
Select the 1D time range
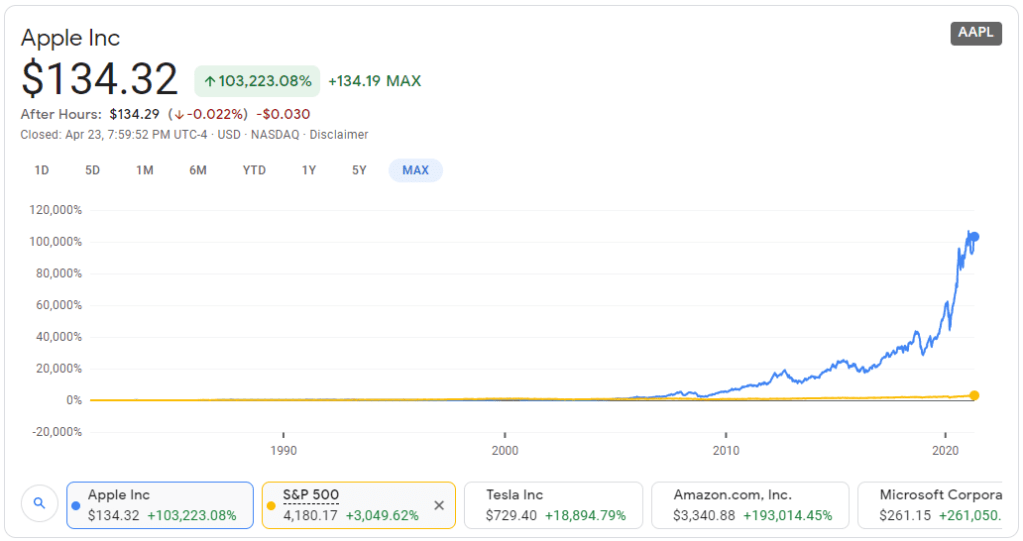click(42, 170)
